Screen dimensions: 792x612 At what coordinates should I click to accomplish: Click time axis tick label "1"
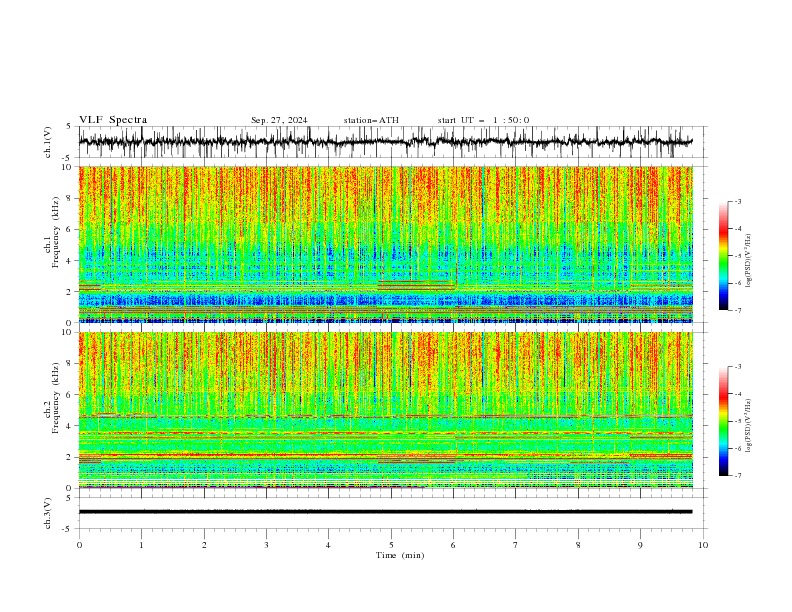pyautogui.click(x=141, y=545)
